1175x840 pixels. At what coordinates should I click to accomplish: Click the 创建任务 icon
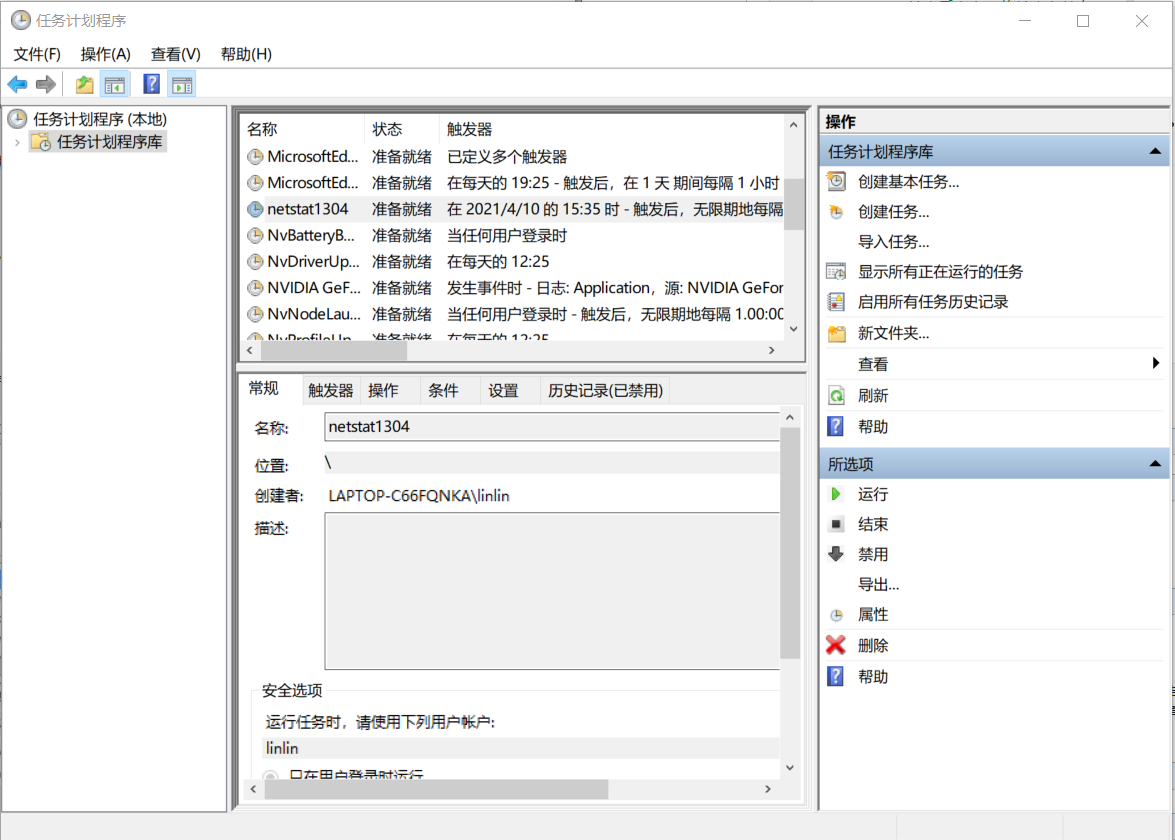836,212
